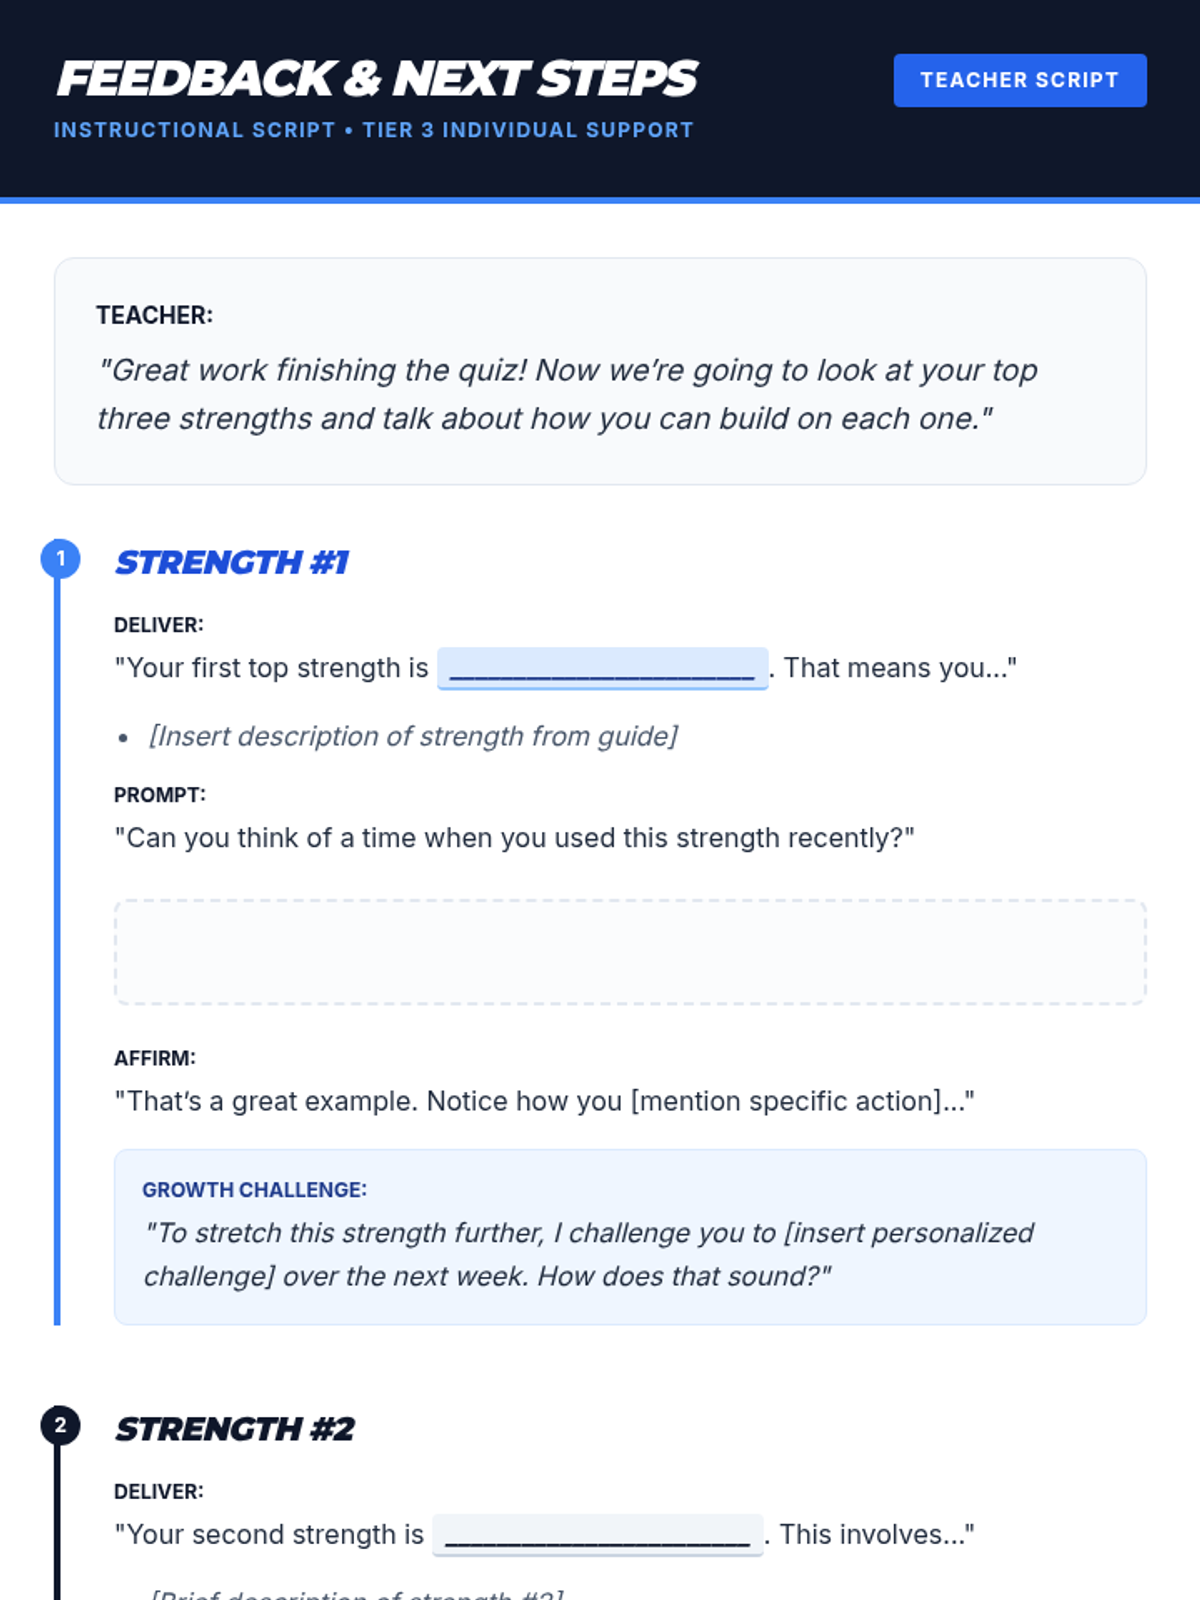Click the Teacher Script button
Image resolution: width=1200 pixels, height=1600 pixels.
click(x=1019, y=80)
